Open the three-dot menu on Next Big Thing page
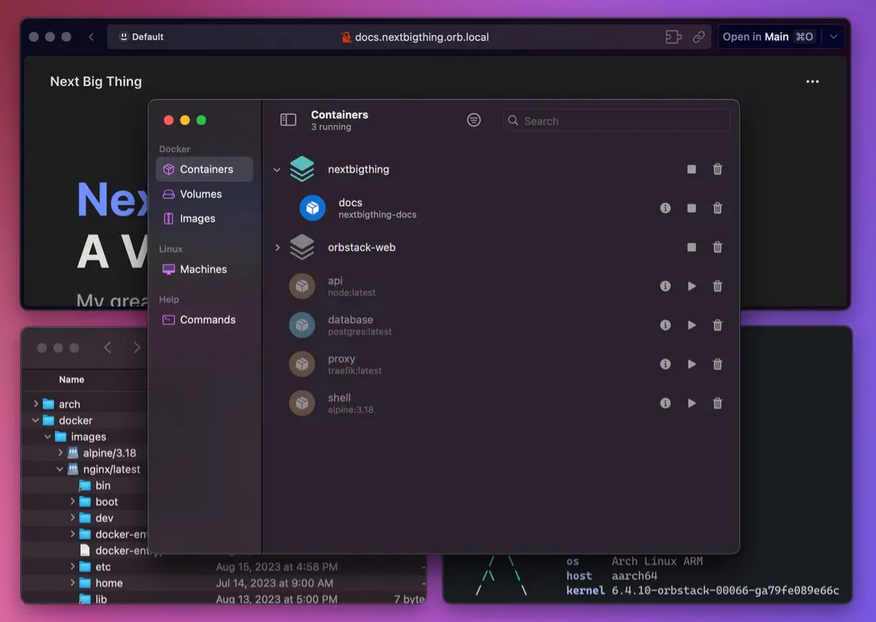The height and width of the screenshot is (622, 876). (x=812, y=82)
